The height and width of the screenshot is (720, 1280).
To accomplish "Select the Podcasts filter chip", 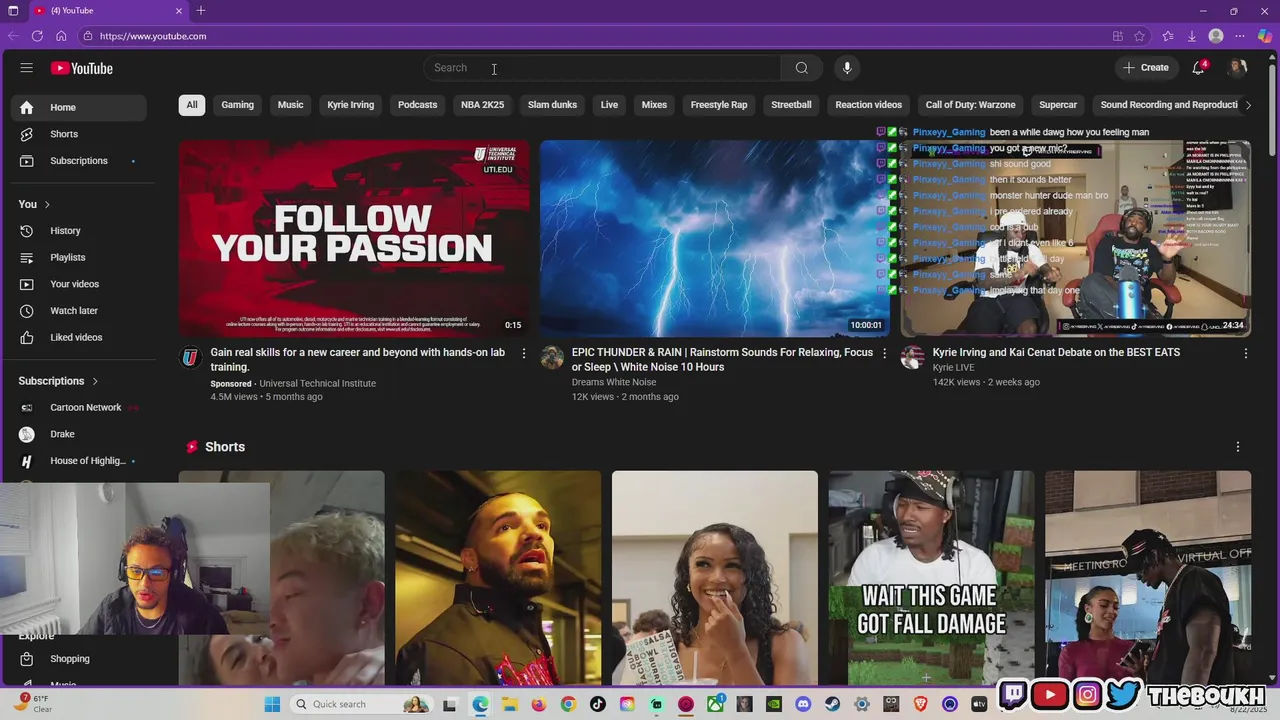I will pyautogui.click(x=417, y=105).
